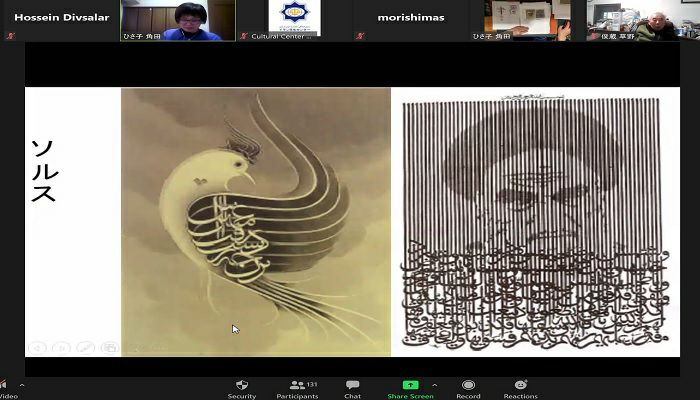
Task: Open the Chat panel
Action: pyautogui.click(x=352, y=386)
